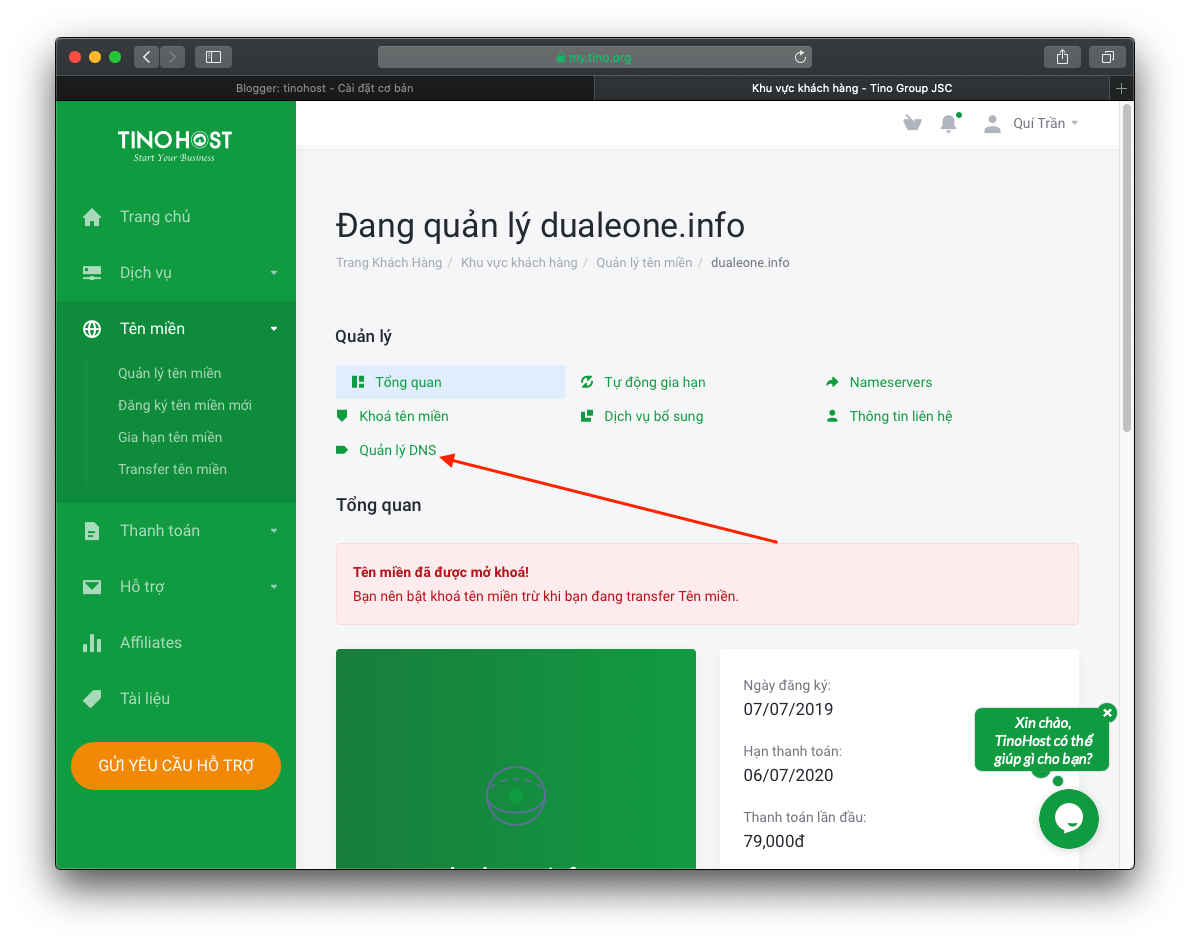Go forward in browser history
Screen dimensions: 1190x943
[172, 57]
